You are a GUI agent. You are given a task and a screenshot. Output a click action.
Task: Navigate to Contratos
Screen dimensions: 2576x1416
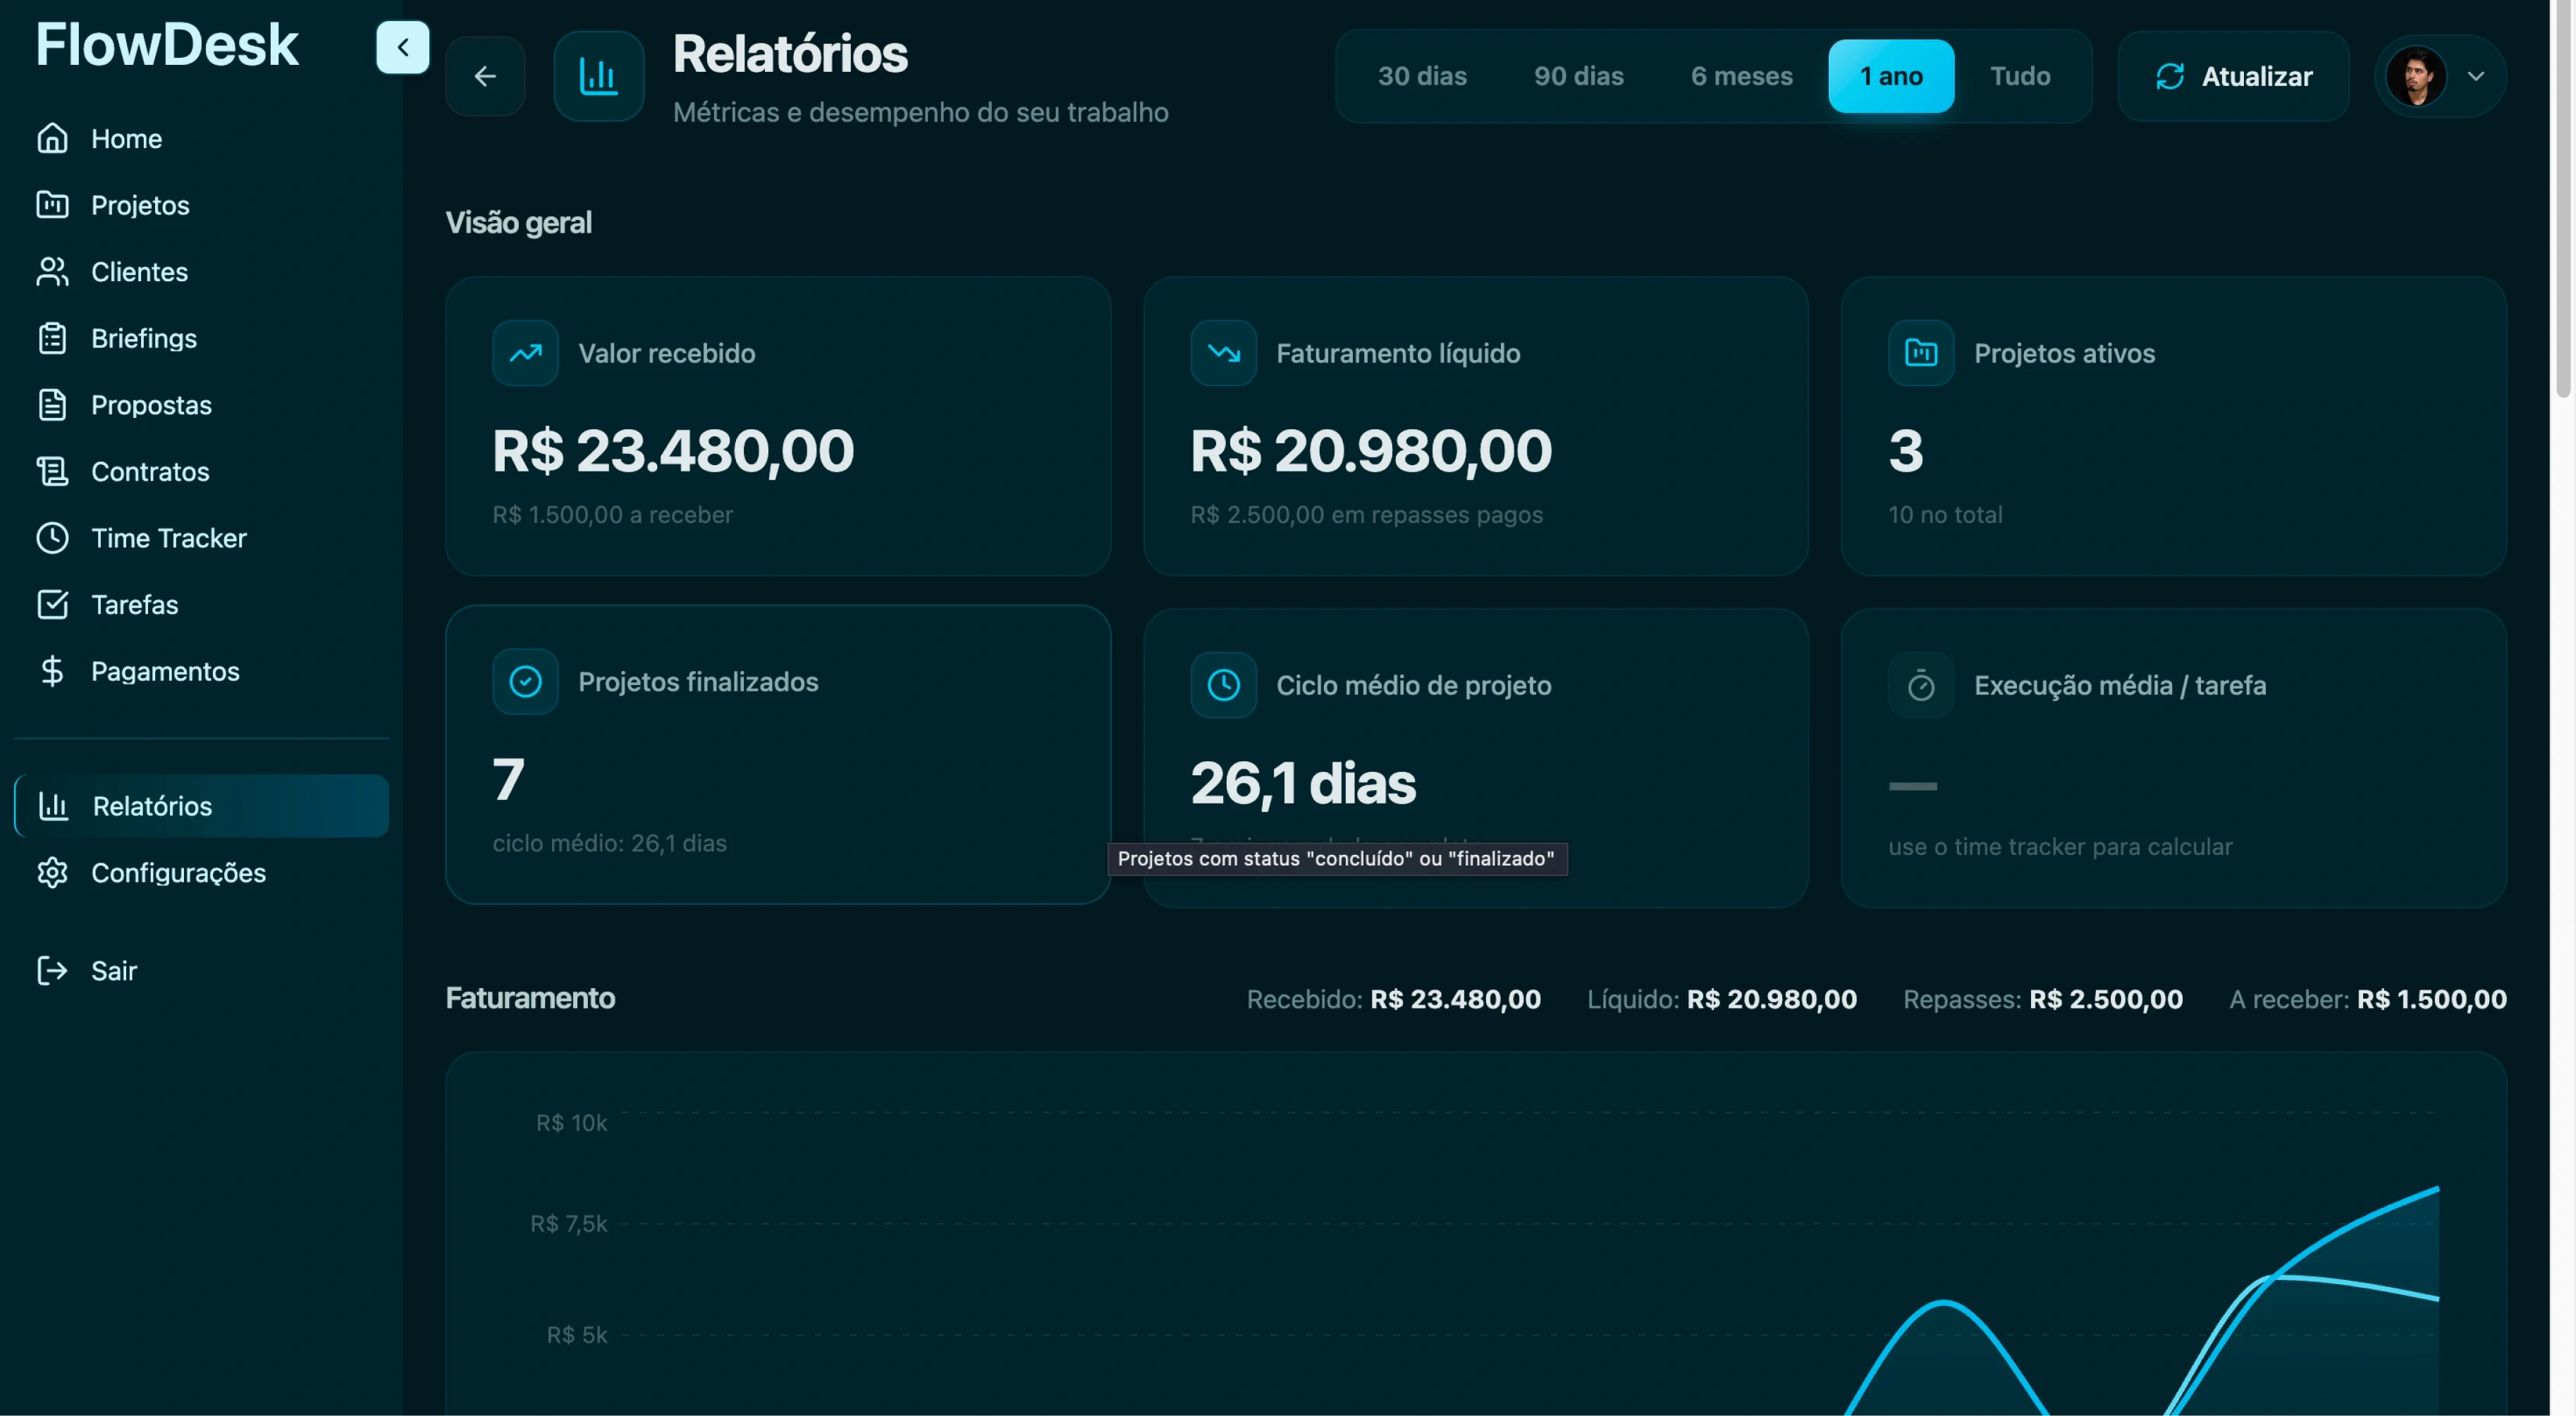point(201,471)
